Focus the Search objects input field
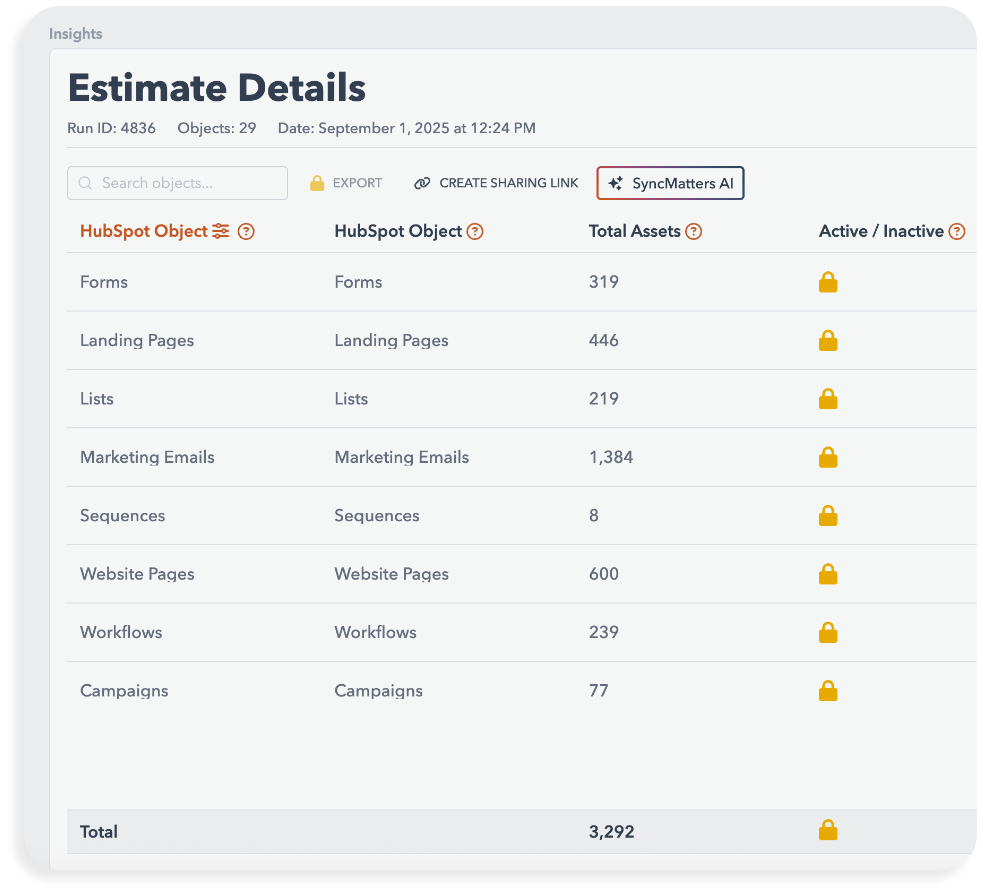983x894 pixels. [178, 183]
